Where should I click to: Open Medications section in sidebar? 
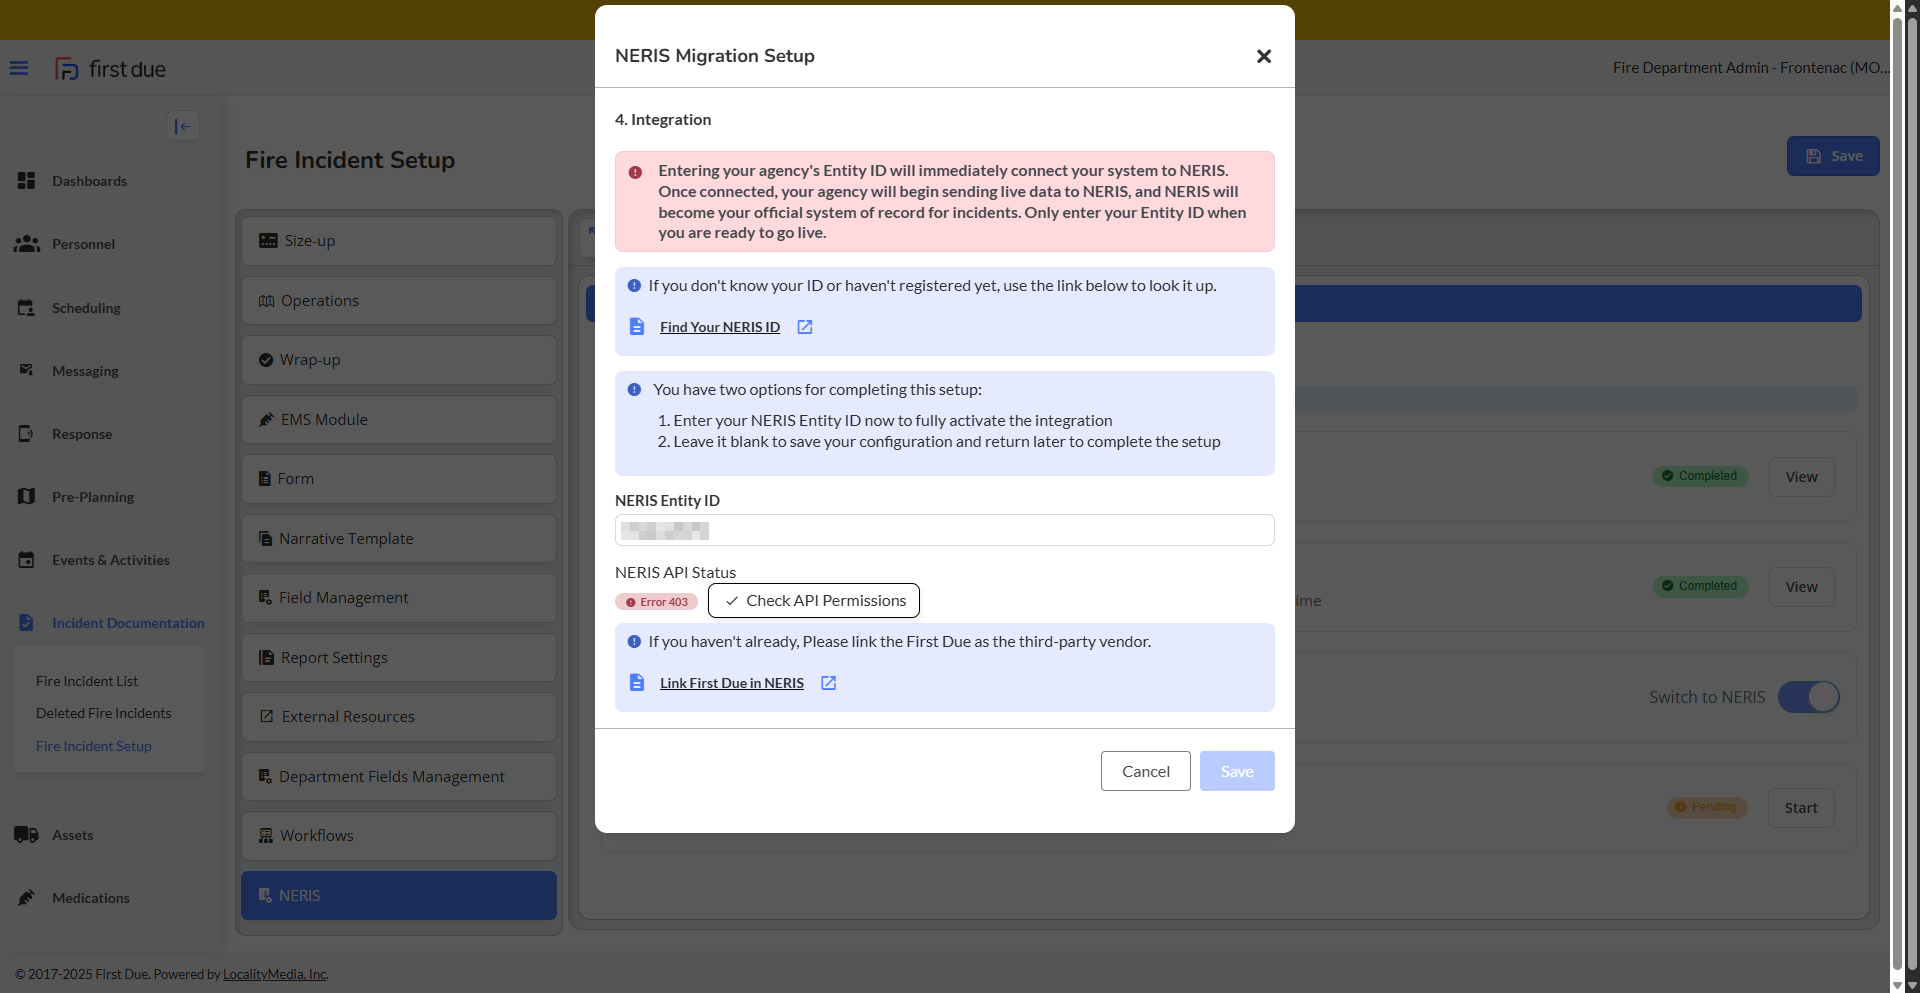tap(90, 898)
